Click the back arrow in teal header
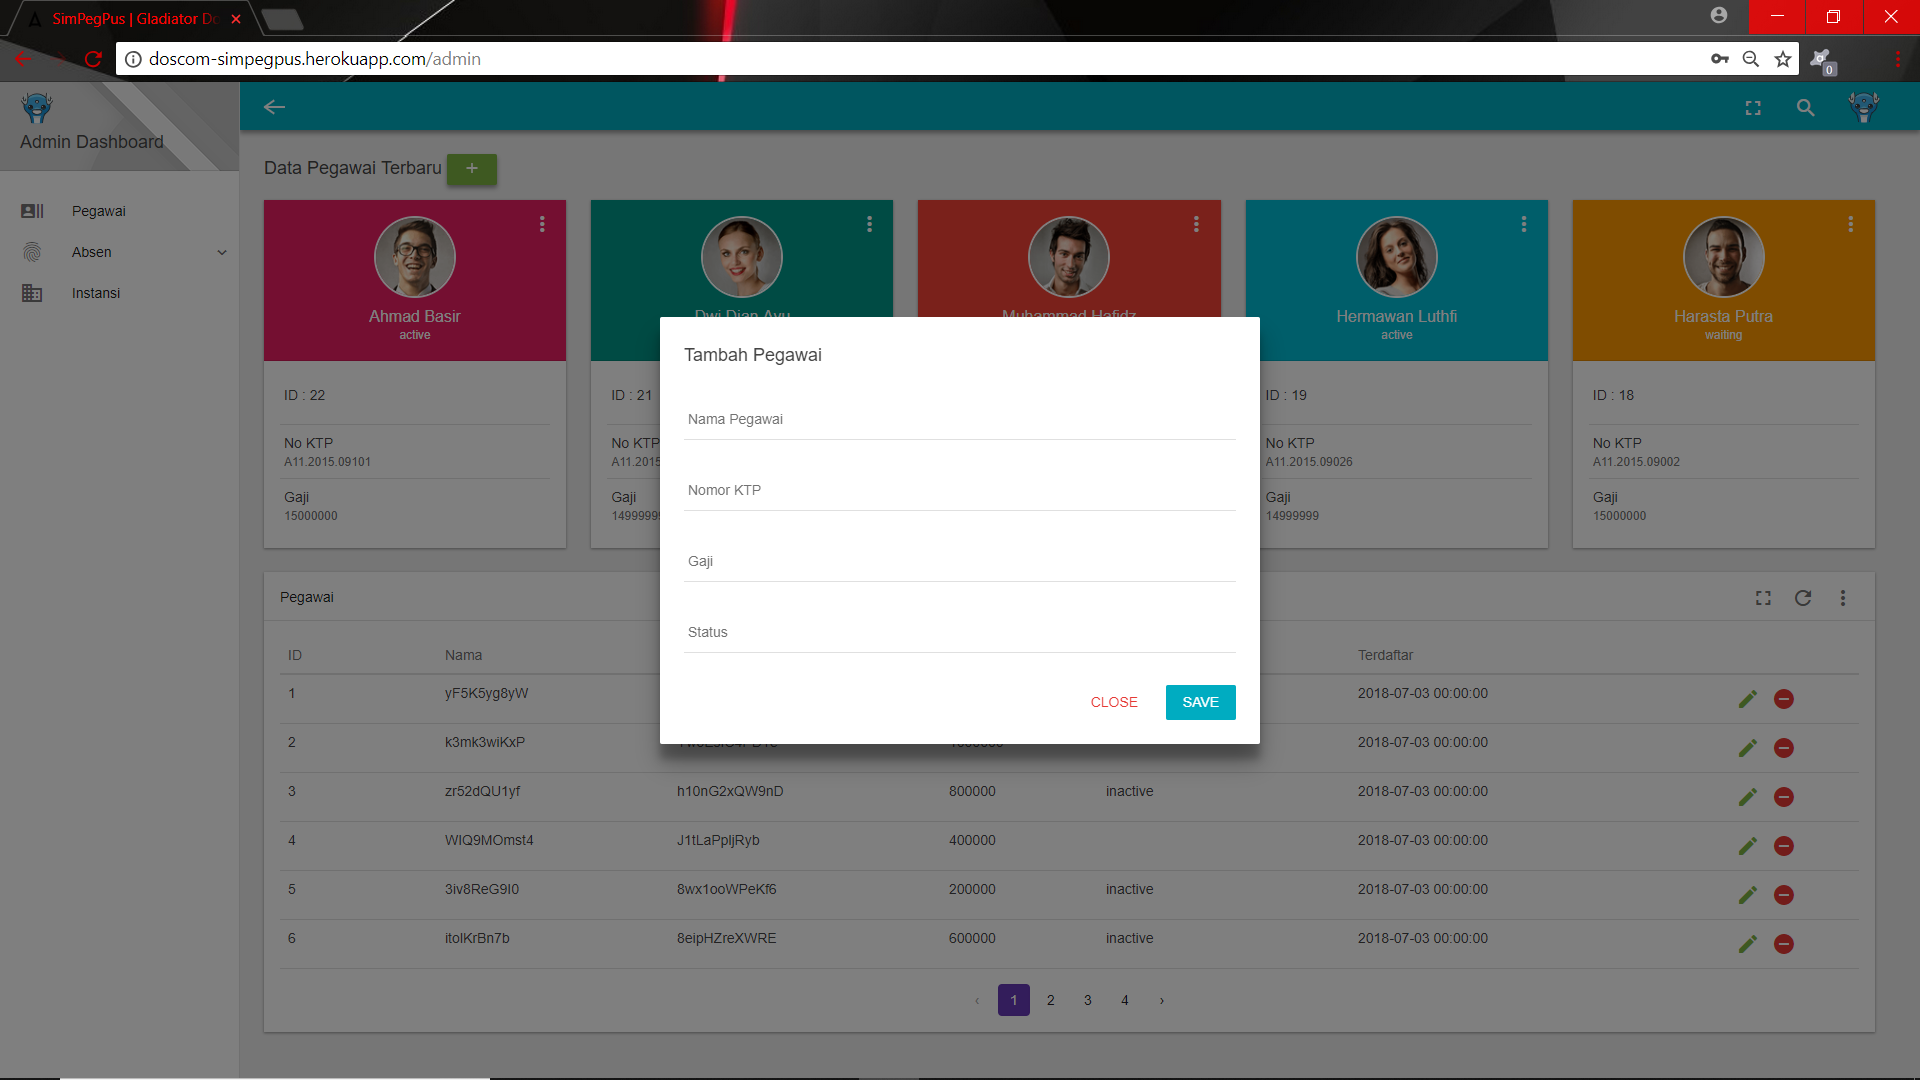The height and width of the screenshot is (1080, 1920). 275,107
